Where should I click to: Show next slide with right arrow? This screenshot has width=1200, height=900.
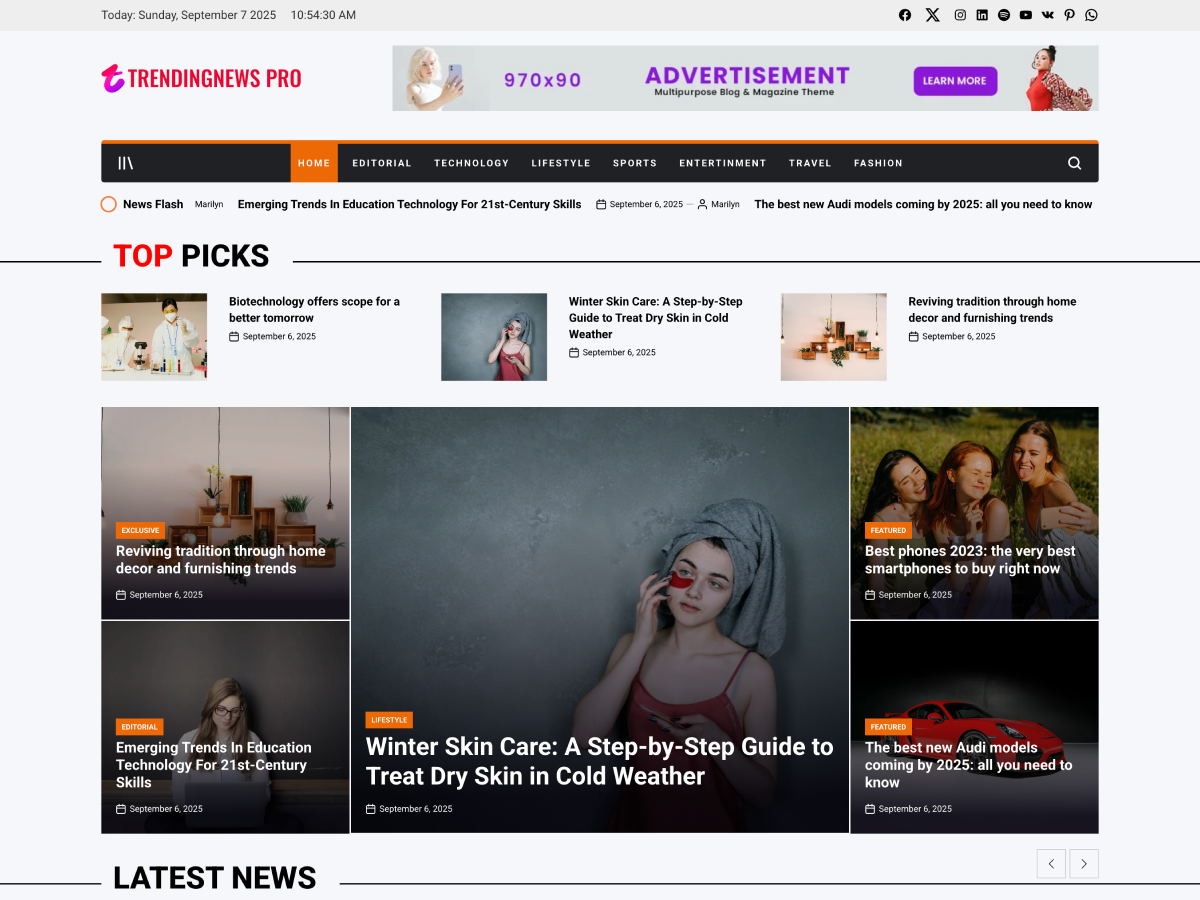[1084, 864]
